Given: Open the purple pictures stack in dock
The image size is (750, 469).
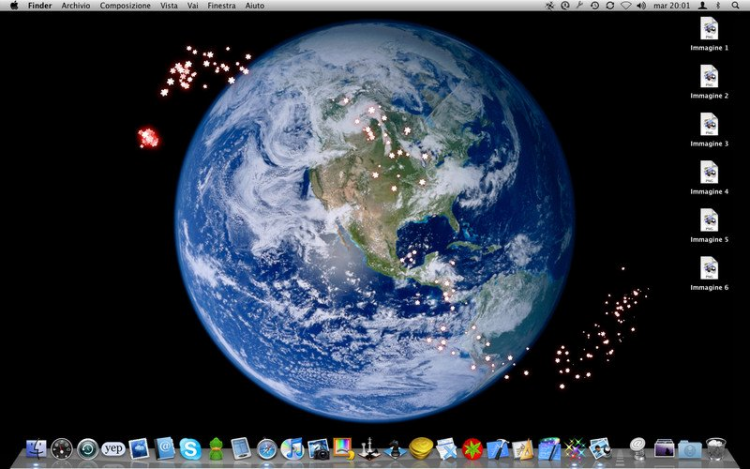Looking at the screenshot, I should coord(664,449).
